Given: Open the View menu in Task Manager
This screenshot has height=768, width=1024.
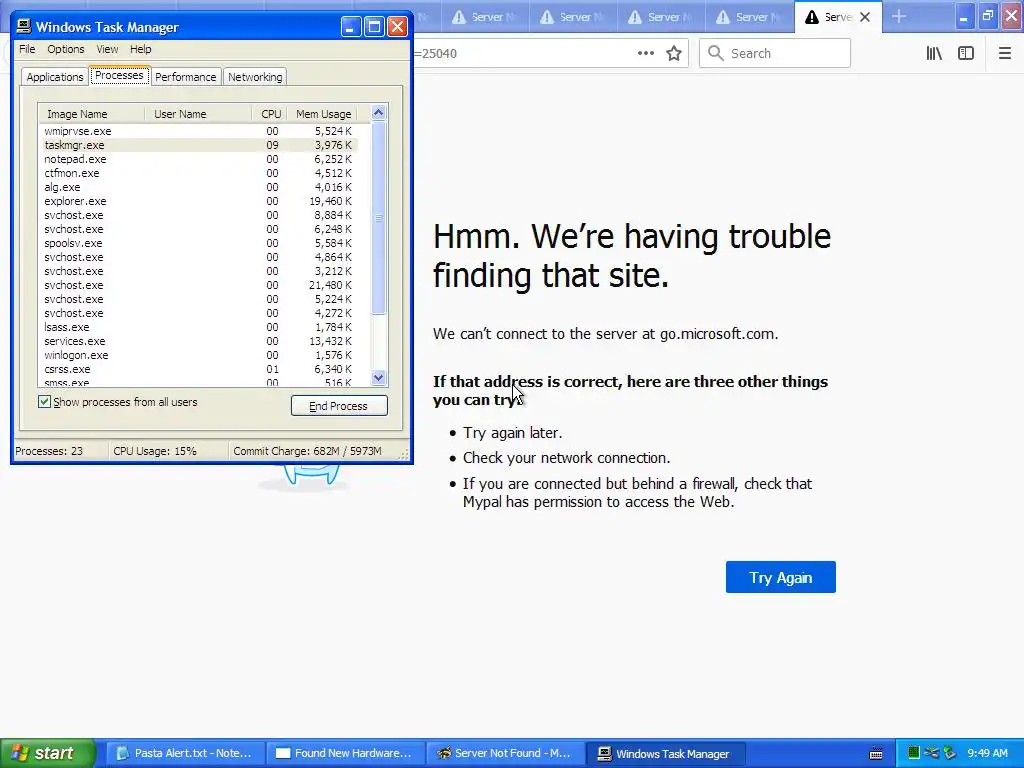Looking at the screenshot, I should pyautogui.click(x=107, y=49).
